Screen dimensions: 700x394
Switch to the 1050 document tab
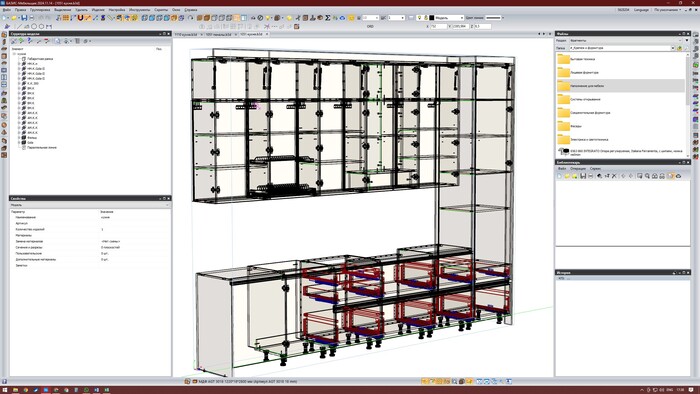coord(218,34)
